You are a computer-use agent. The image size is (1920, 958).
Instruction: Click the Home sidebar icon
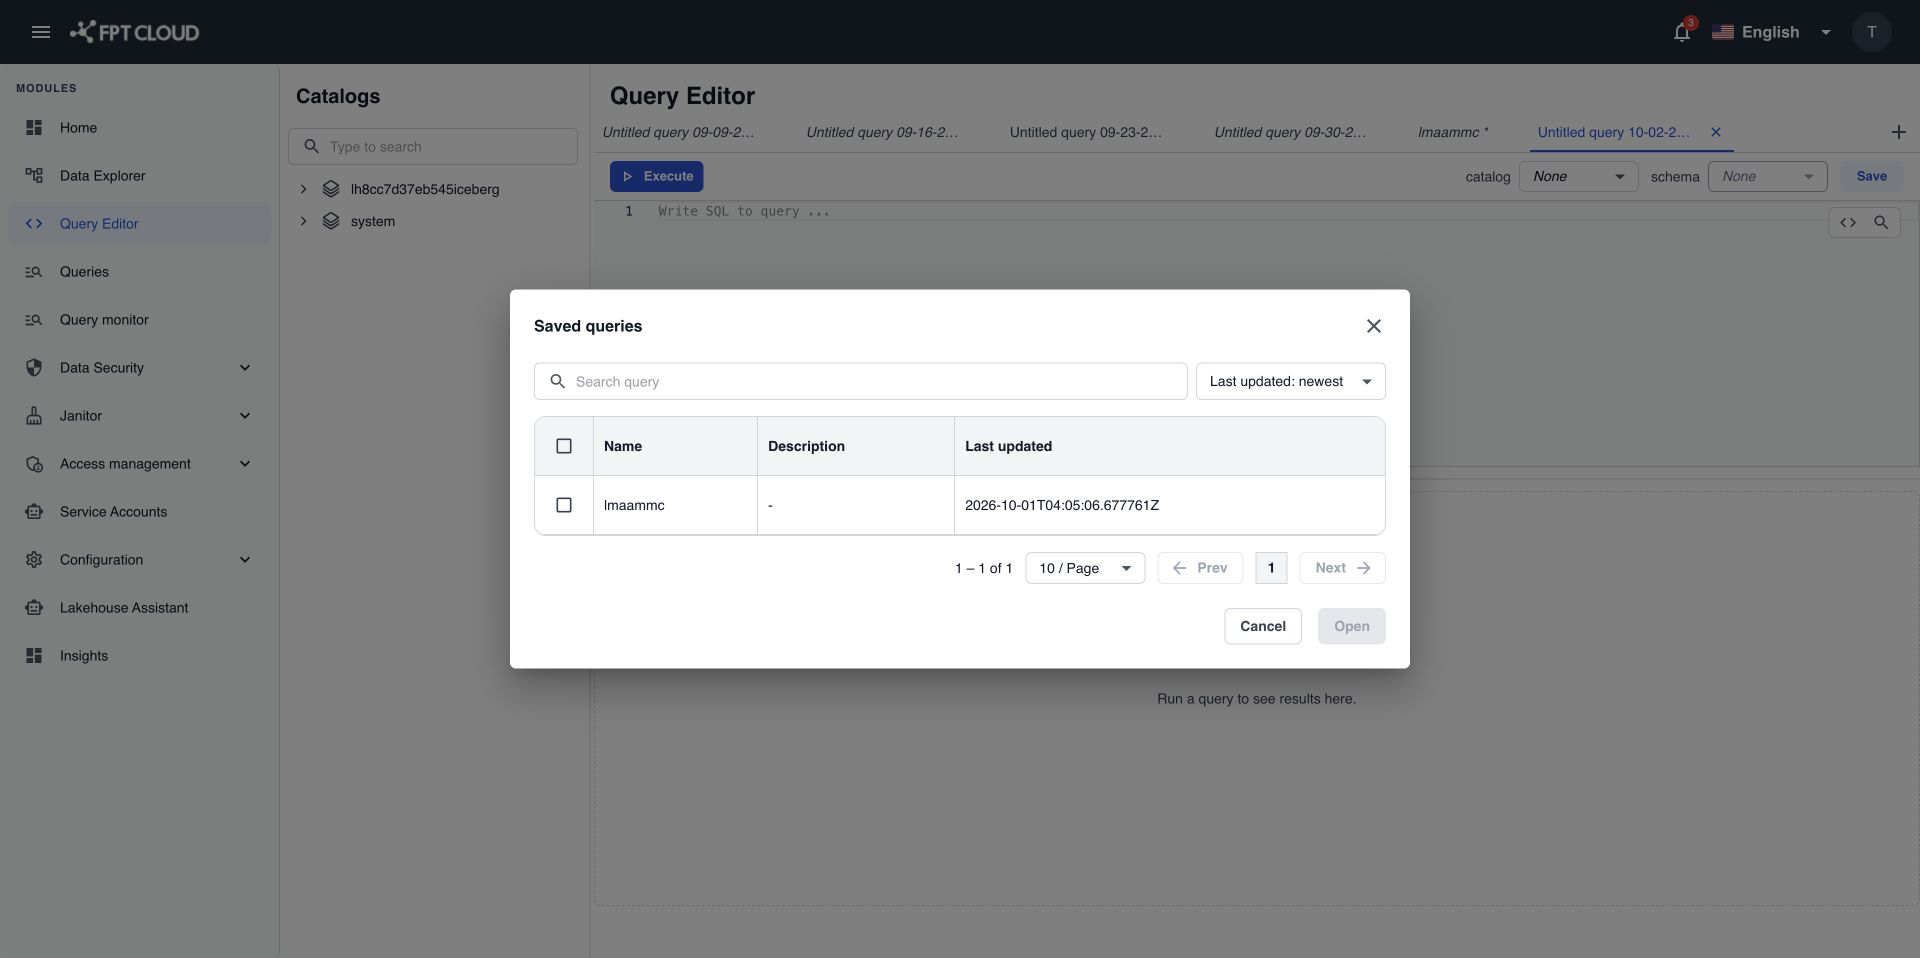click(x=34, y=128)
